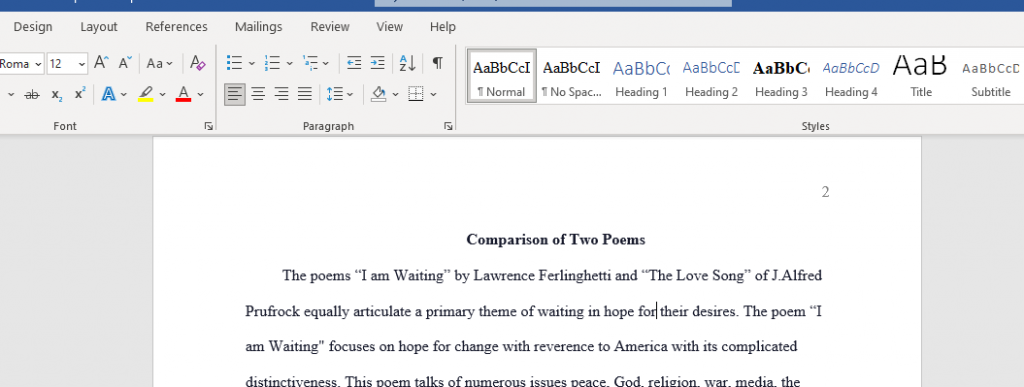Open the View tab
The height and width of the screenshot is (387, 1024).
click(x=389, y=27)
